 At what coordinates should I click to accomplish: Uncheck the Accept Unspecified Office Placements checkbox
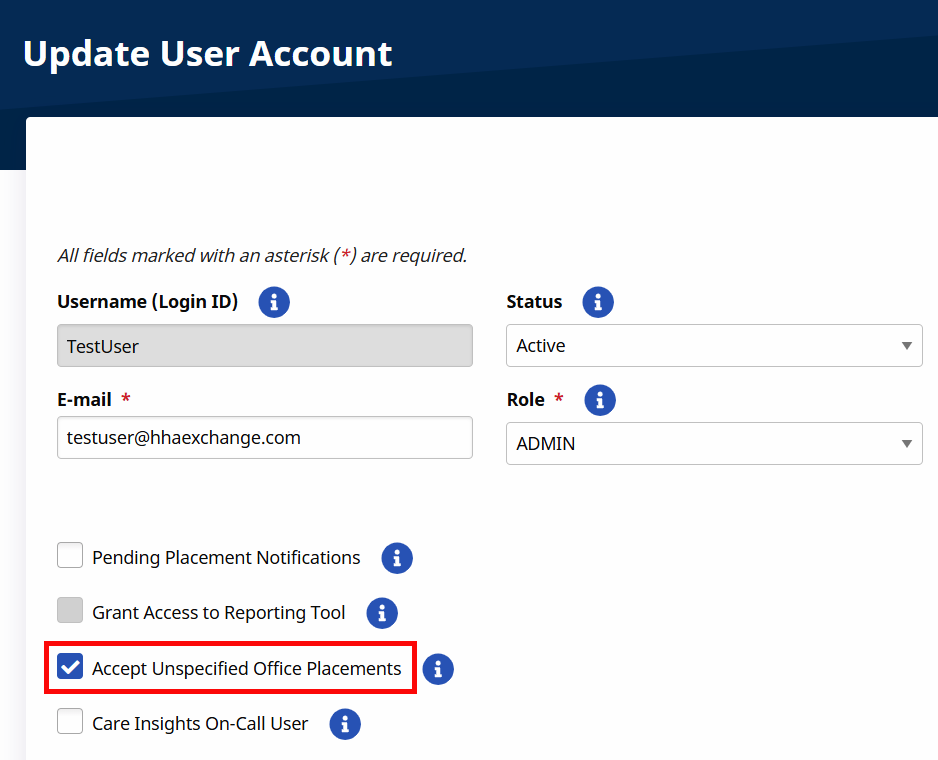70,667
